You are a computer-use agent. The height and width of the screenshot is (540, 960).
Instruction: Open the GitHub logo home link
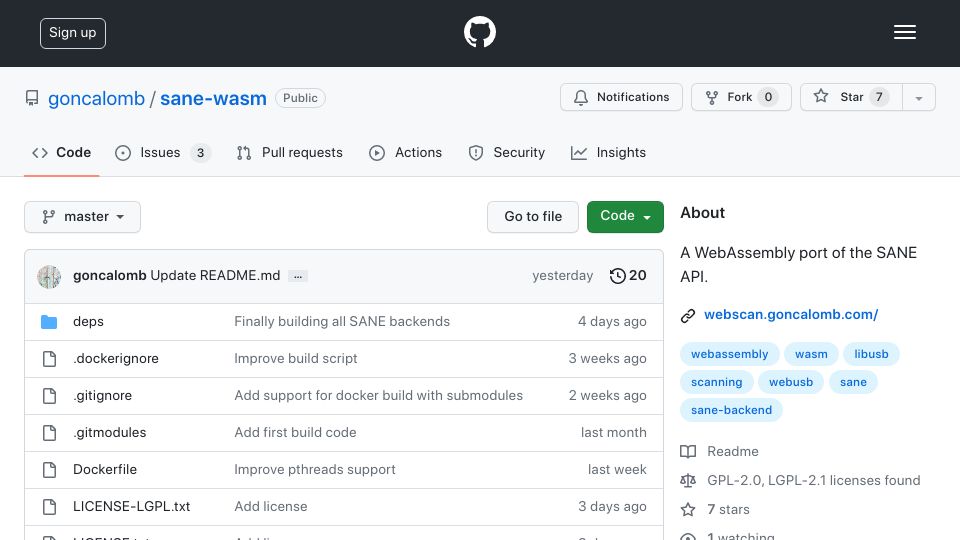pyautogui.click(x=479, y=32)
